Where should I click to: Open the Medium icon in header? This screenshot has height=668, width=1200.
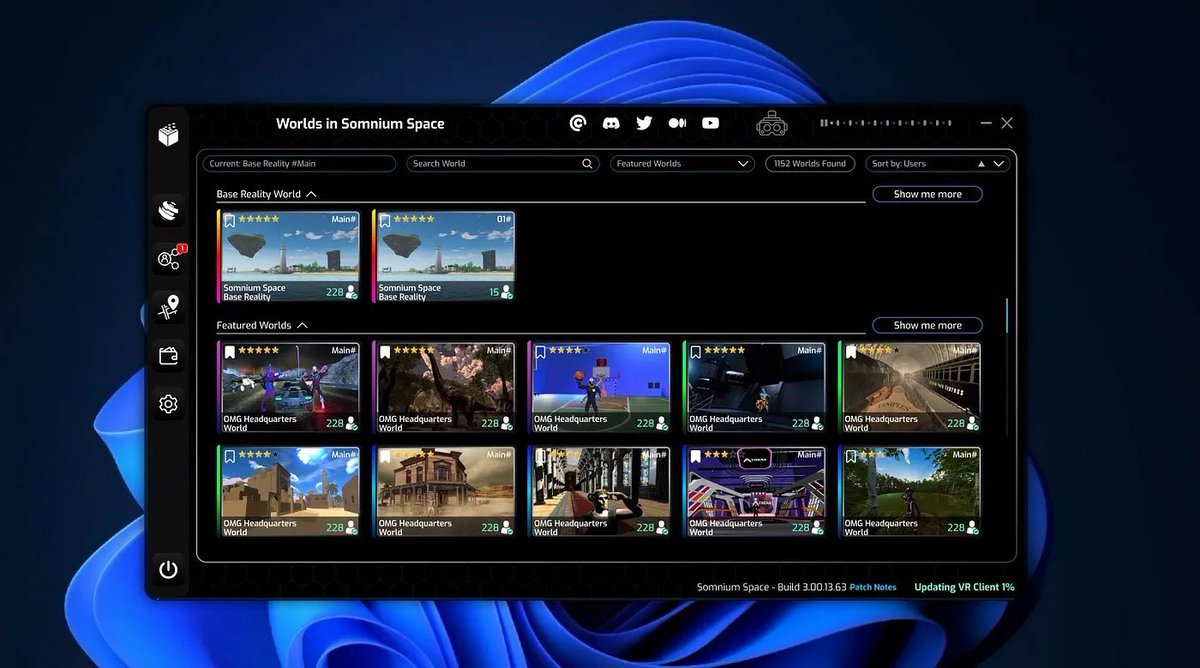(677, 123)
